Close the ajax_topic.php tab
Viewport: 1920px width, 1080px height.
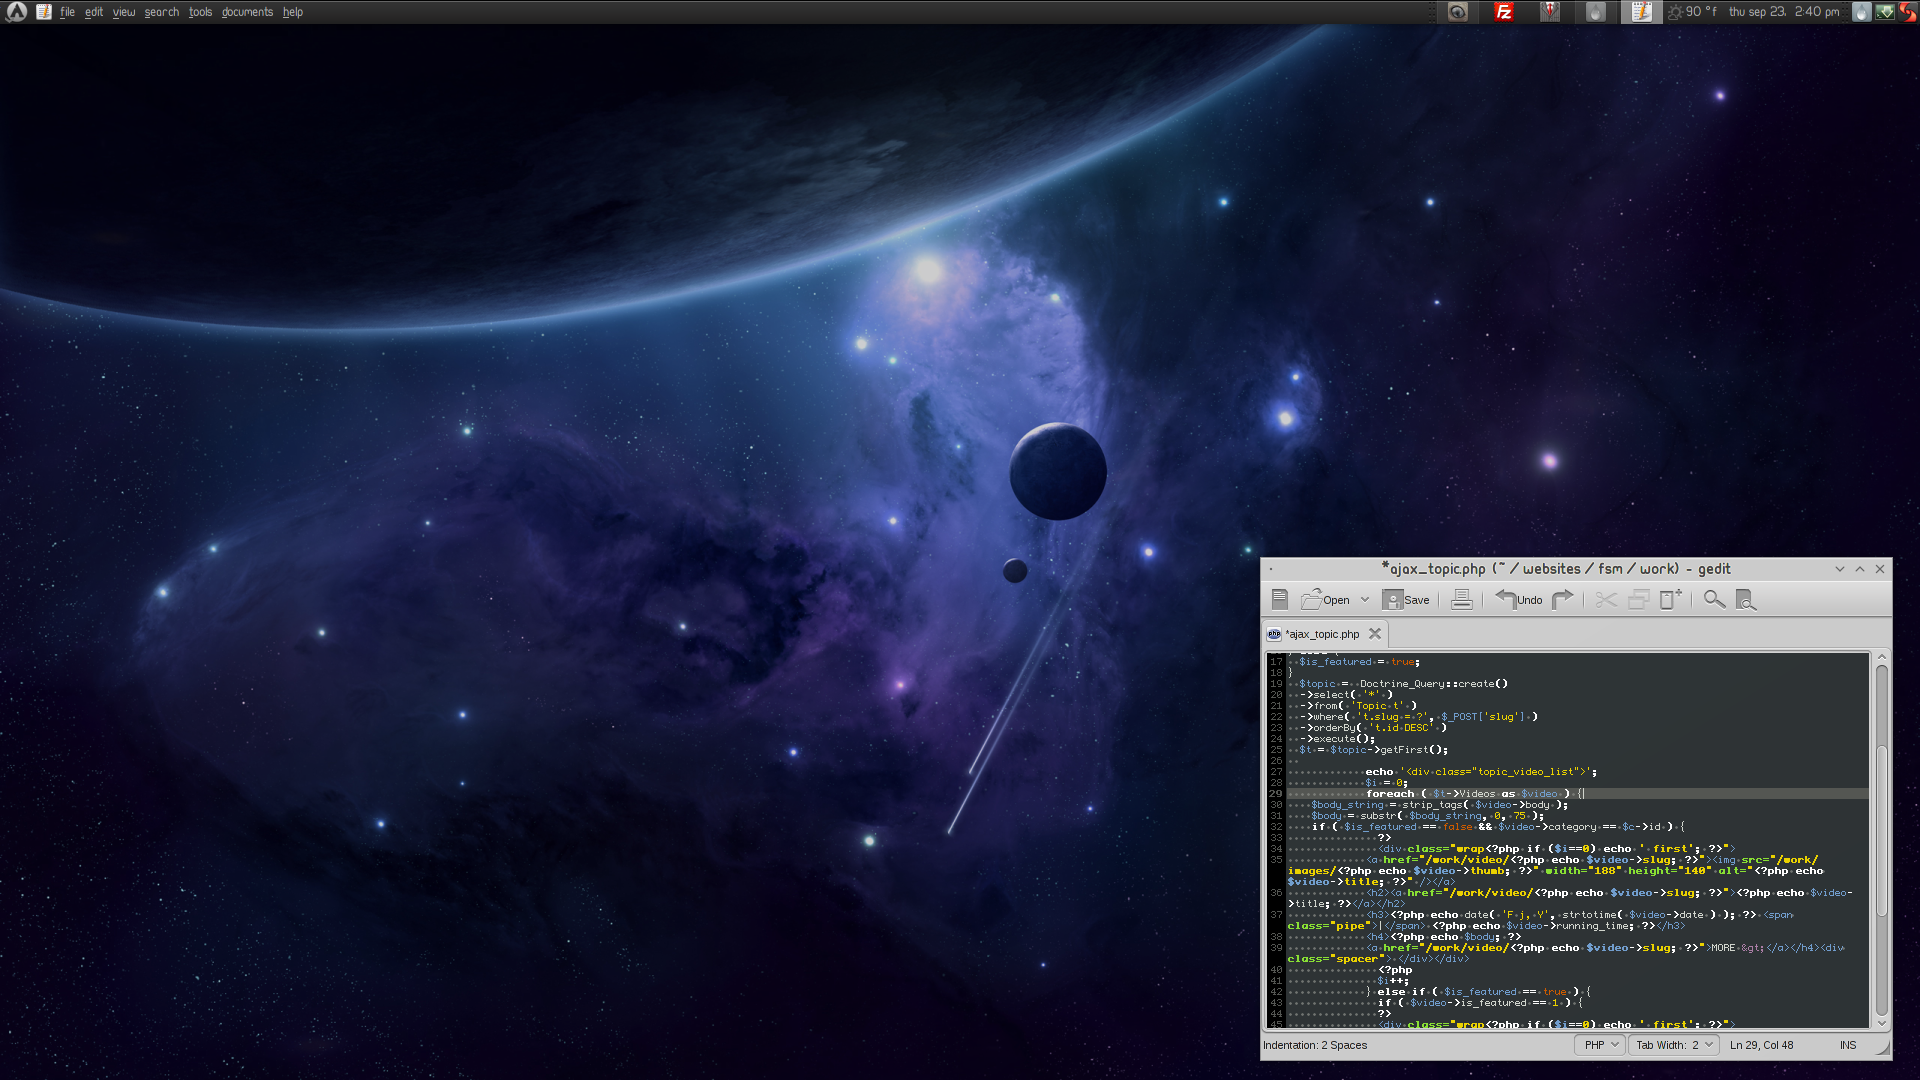[x=1375, y=634]
